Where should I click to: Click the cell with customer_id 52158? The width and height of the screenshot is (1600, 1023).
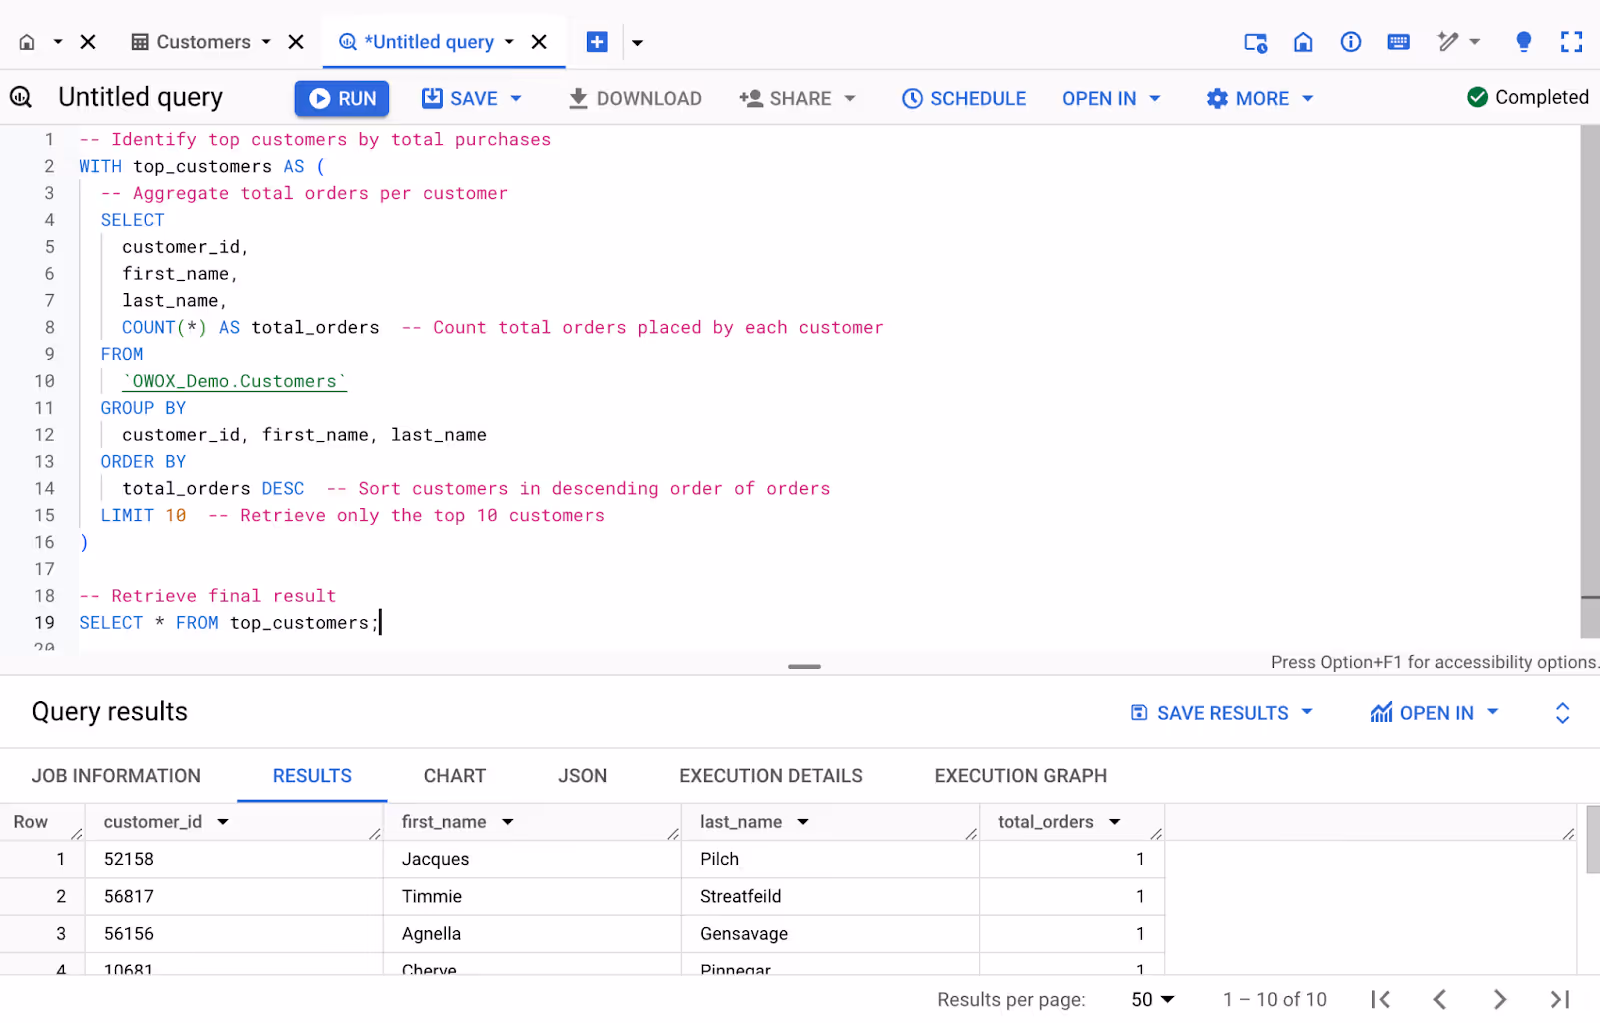click(x=234, y=859)
